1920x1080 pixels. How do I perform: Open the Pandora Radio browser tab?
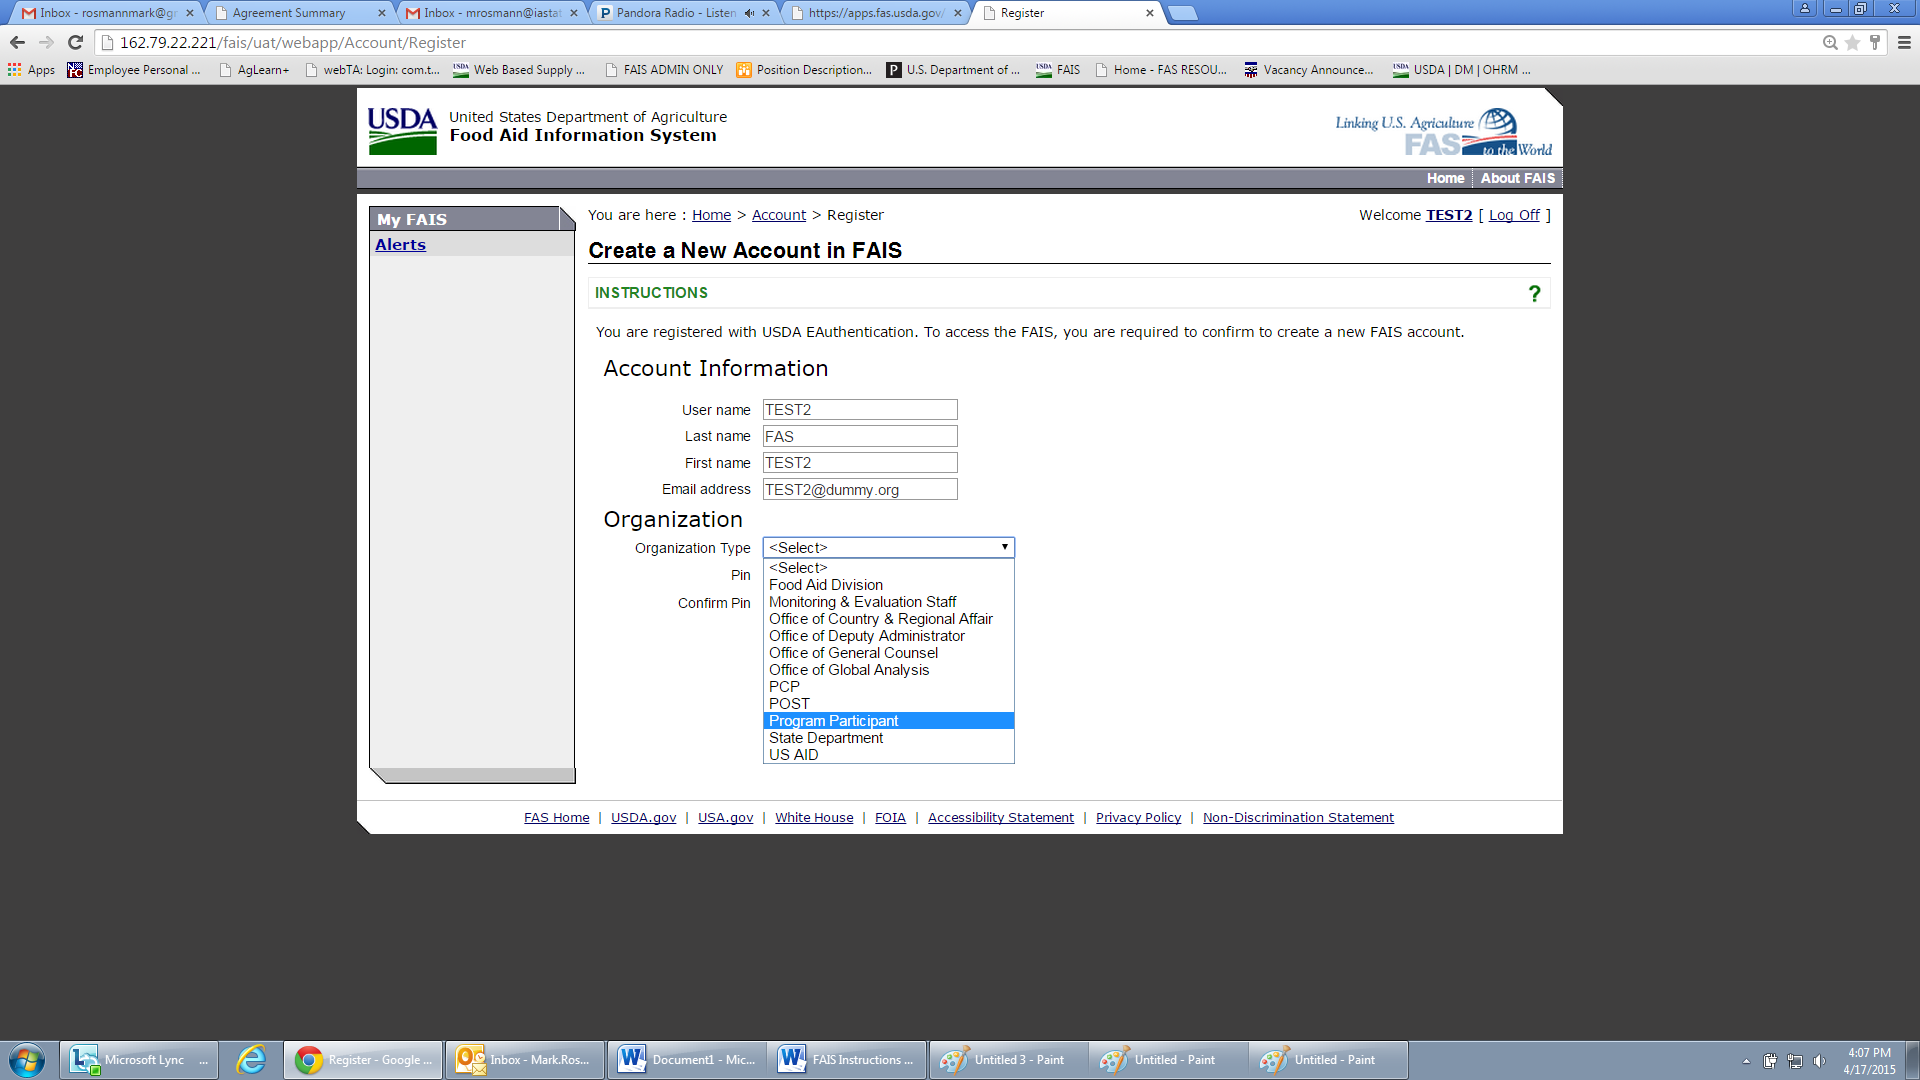coord(675,13)
